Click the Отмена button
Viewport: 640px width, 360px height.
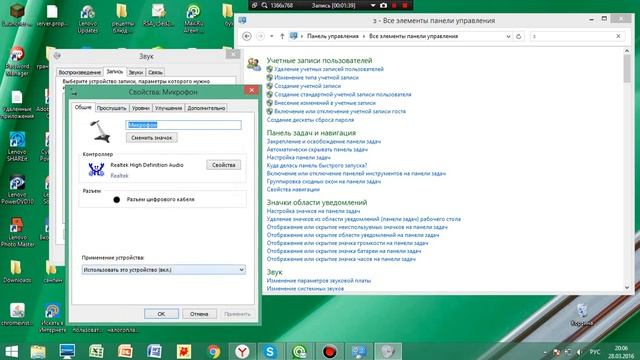click(199, 313)
